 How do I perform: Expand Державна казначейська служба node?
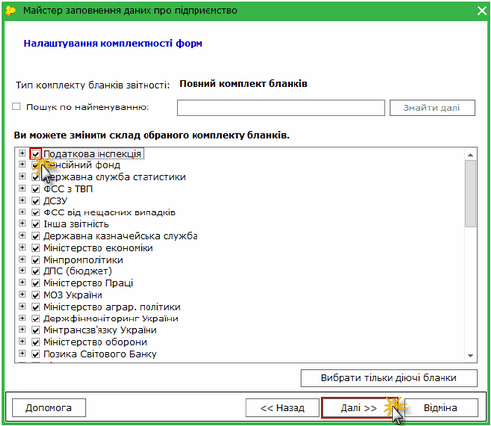tap(22, 235)
